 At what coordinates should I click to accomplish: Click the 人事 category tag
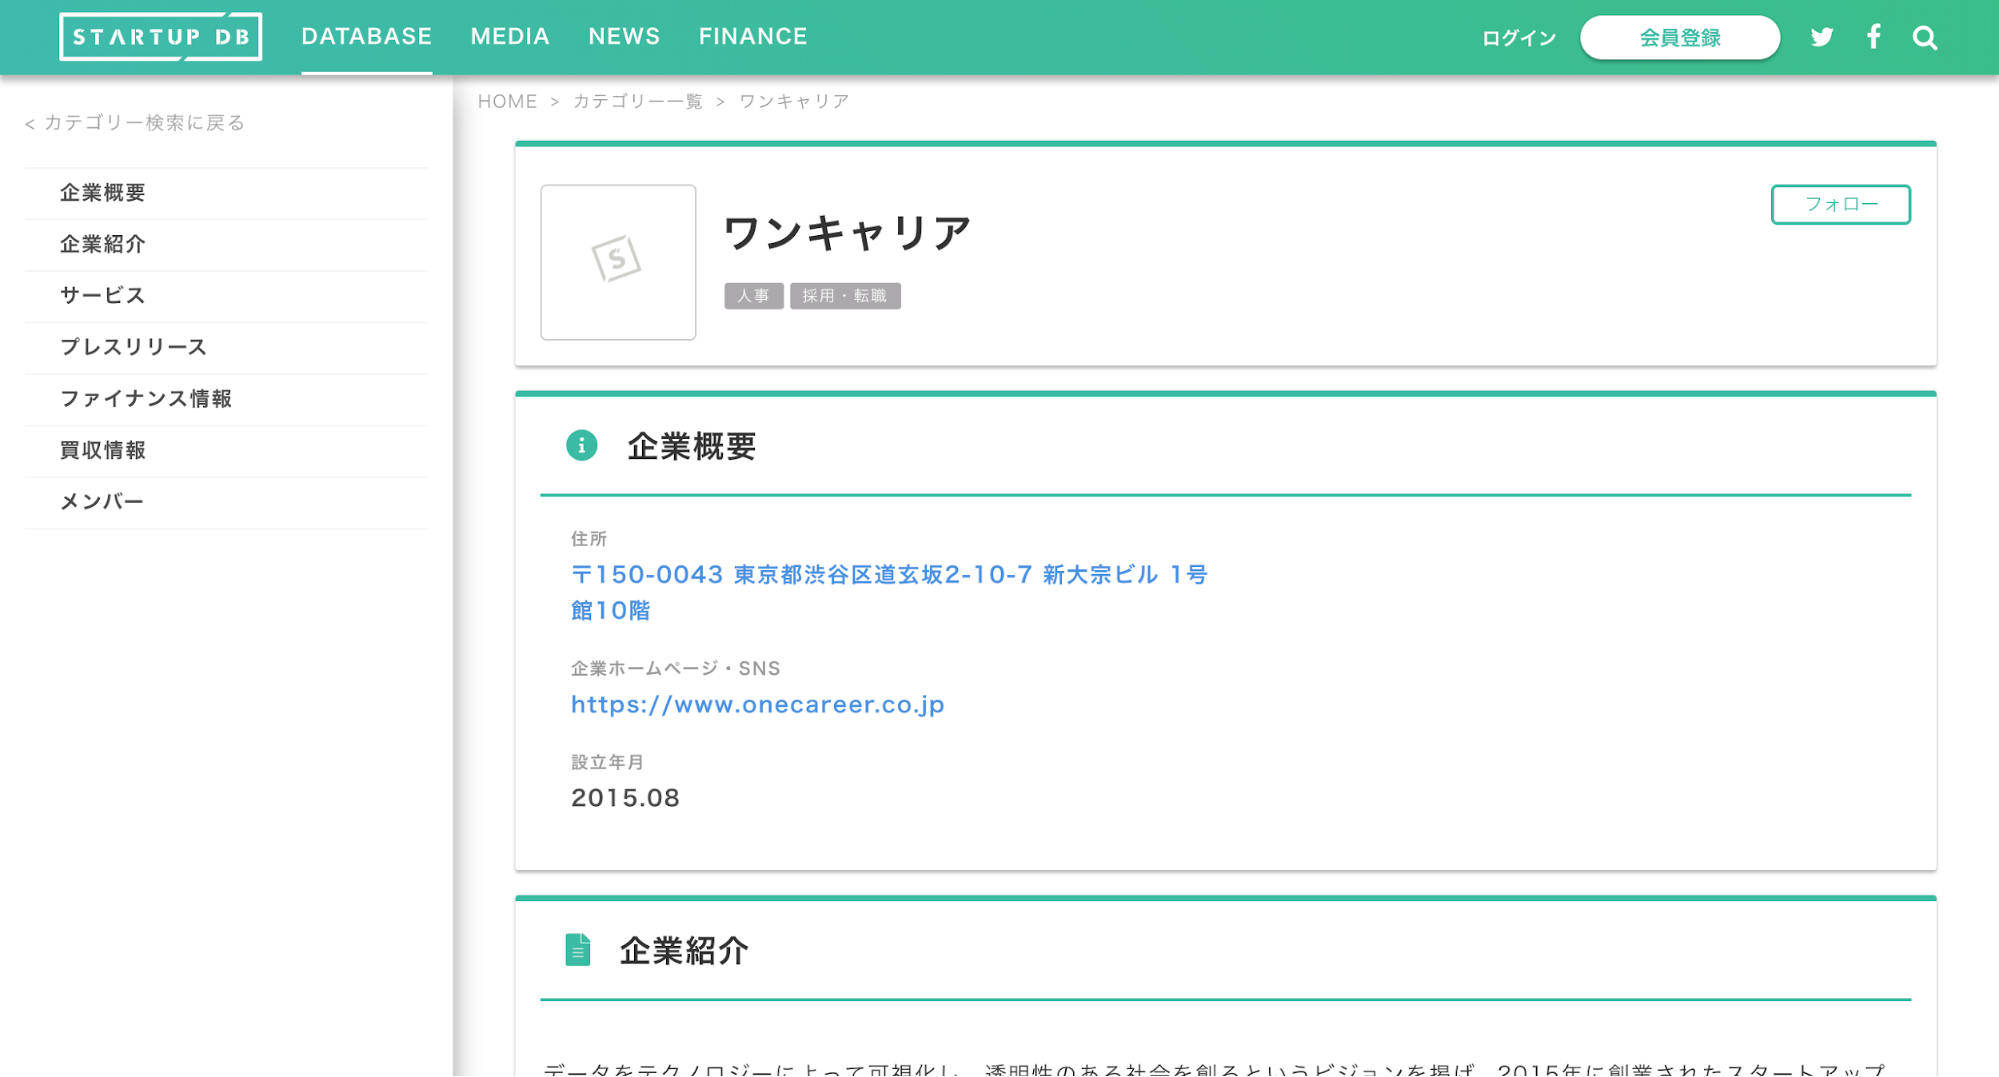point(754,296)
